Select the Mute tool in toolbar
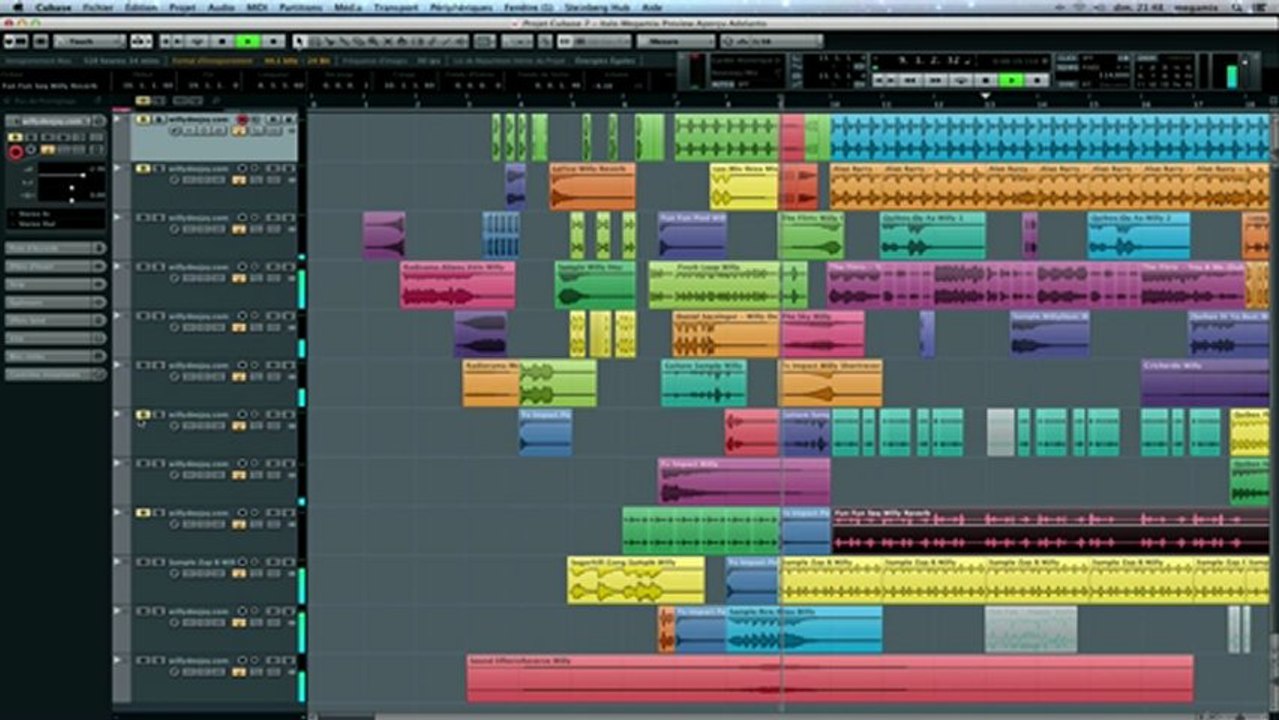The height and width of the screenshot is (720, 1279). (388, 42)
